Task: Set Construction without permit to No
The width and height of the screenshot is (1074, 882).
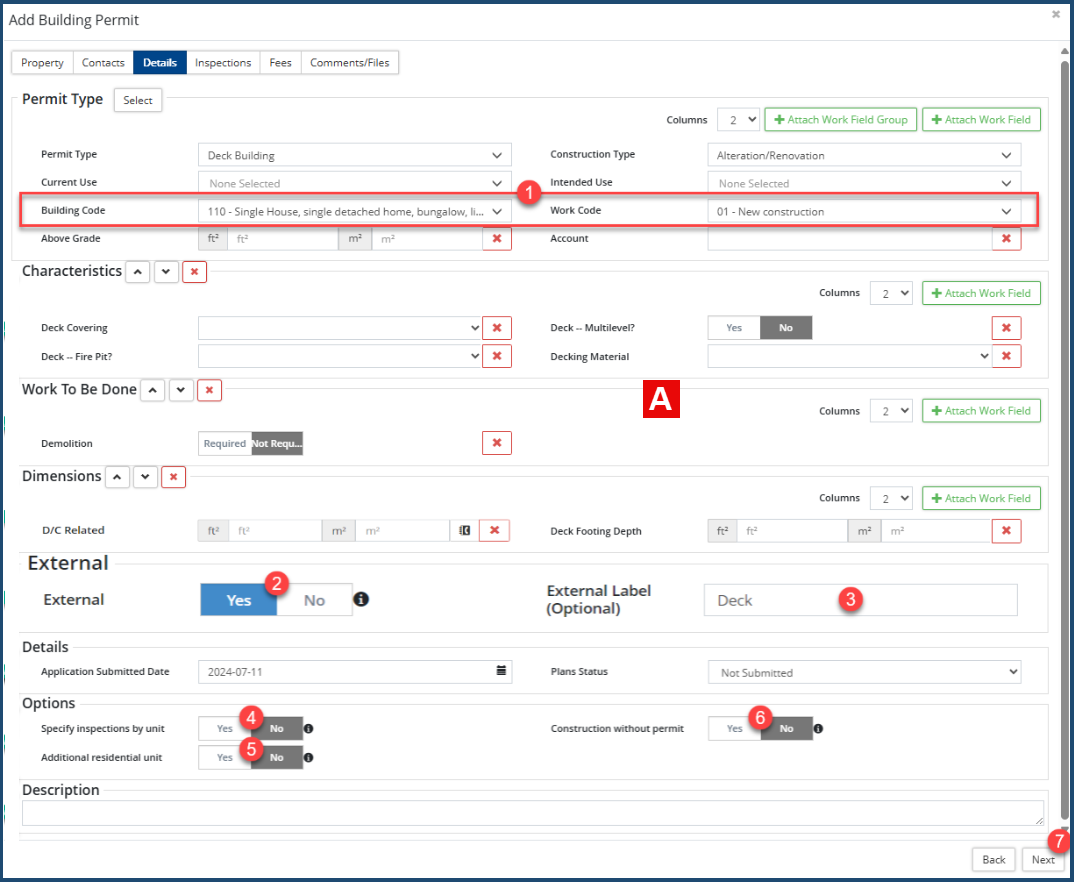Action: tap(786, 729)
